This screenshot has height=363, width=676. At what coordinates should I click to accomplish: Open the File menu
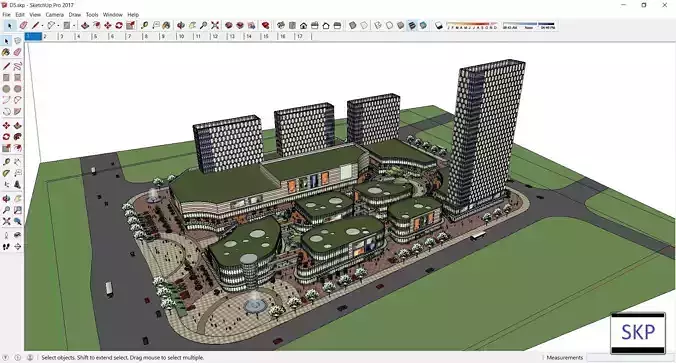pos(6,15)
